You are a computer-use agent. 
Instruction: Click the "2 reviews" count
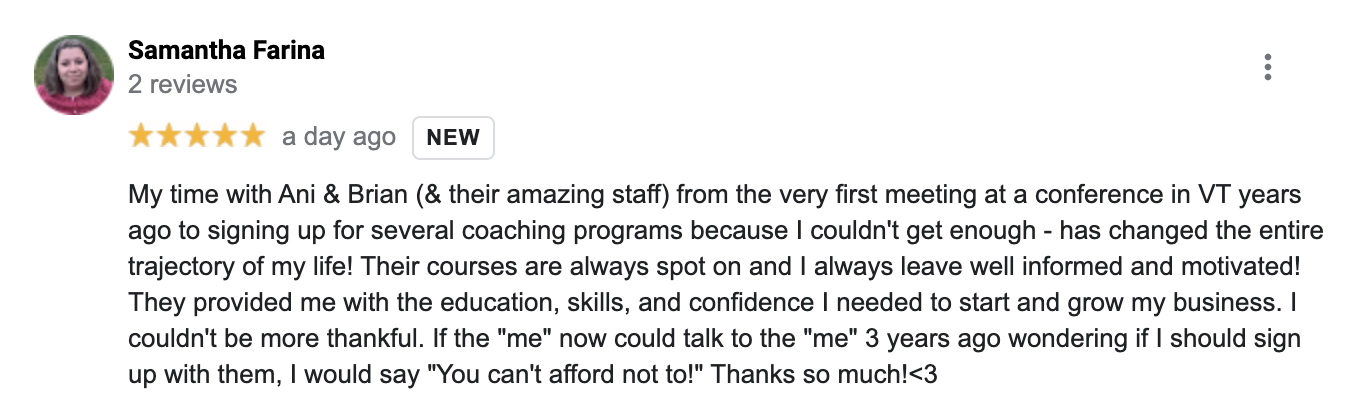[183, 84]
